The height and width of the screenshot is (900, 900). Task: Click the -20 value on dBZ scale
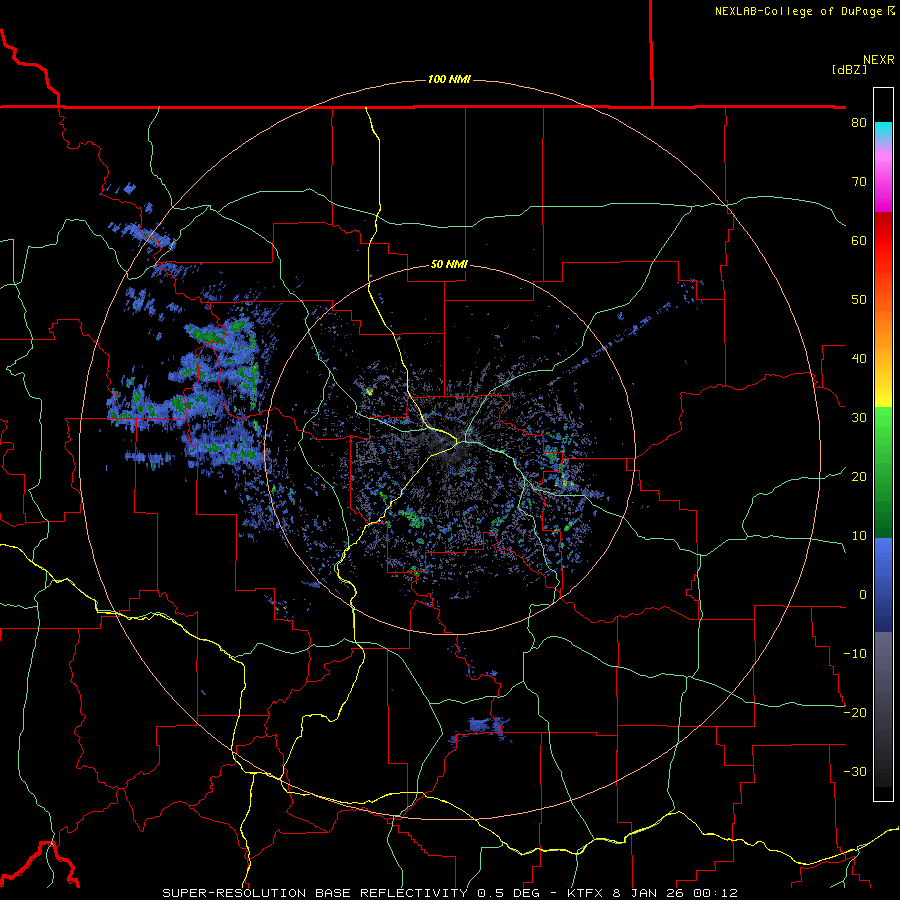pos(855,713)
